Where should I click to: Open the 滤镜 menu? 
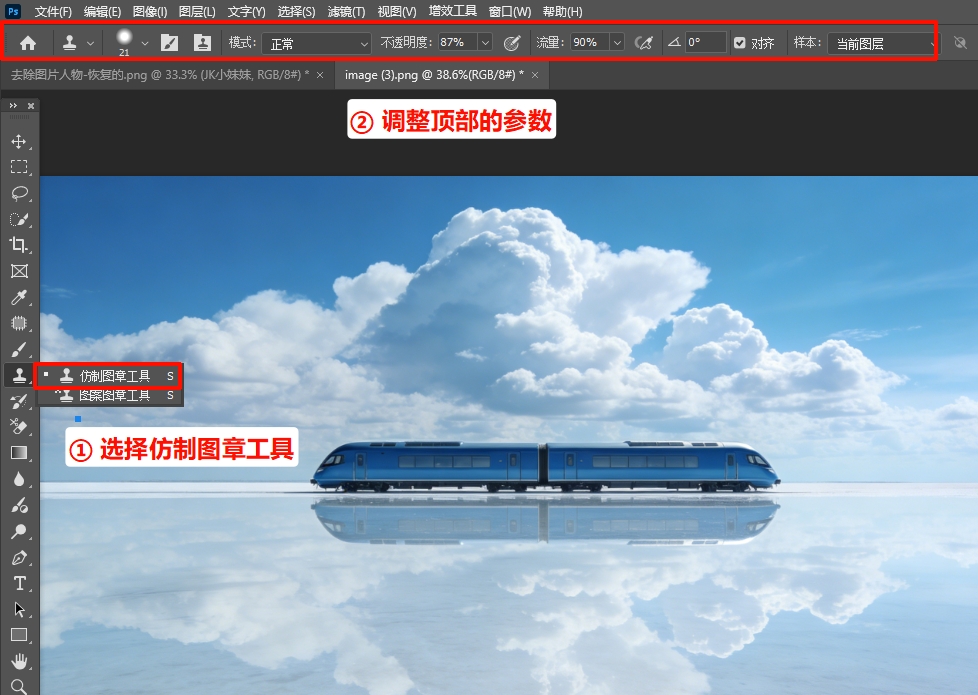tap(346, 11)
